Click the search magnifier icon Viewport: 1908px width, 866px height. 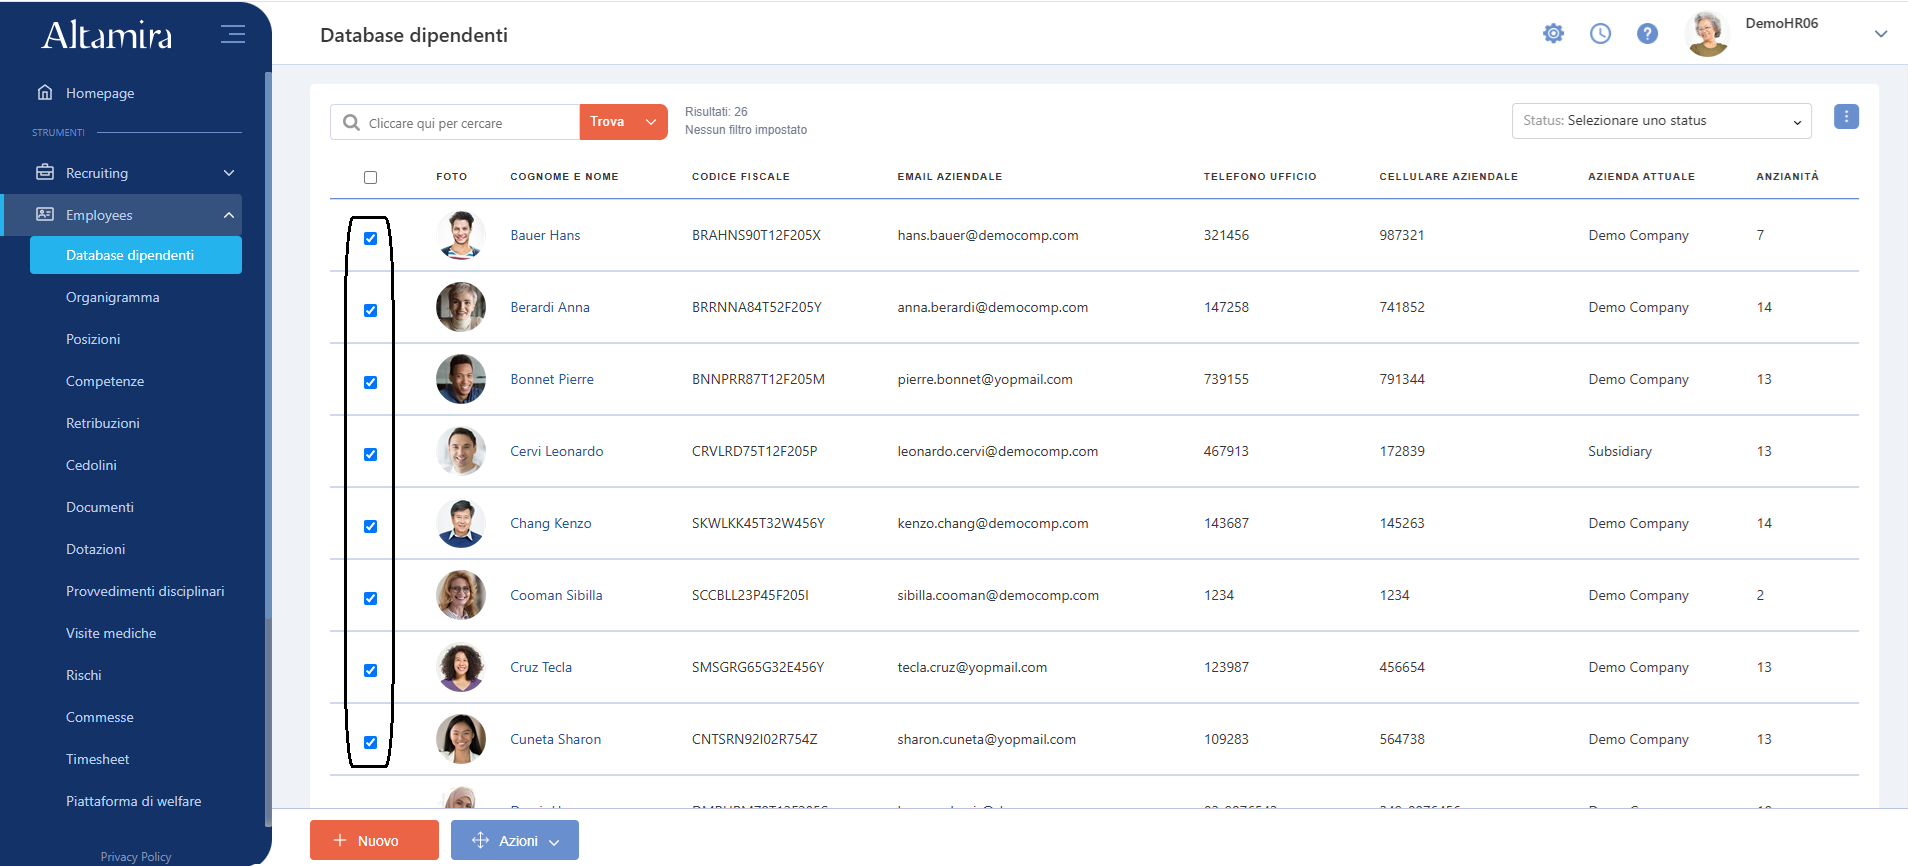[351, 122]
